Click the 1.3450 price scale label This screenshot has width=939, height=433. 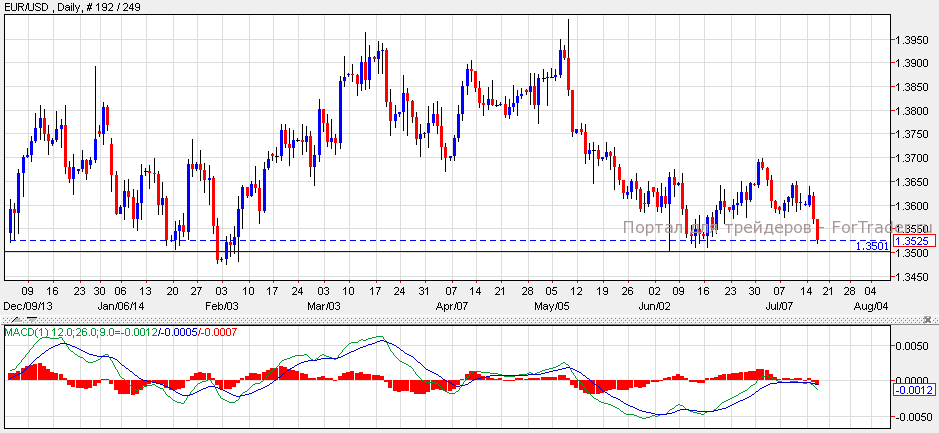tap(913, 277)
